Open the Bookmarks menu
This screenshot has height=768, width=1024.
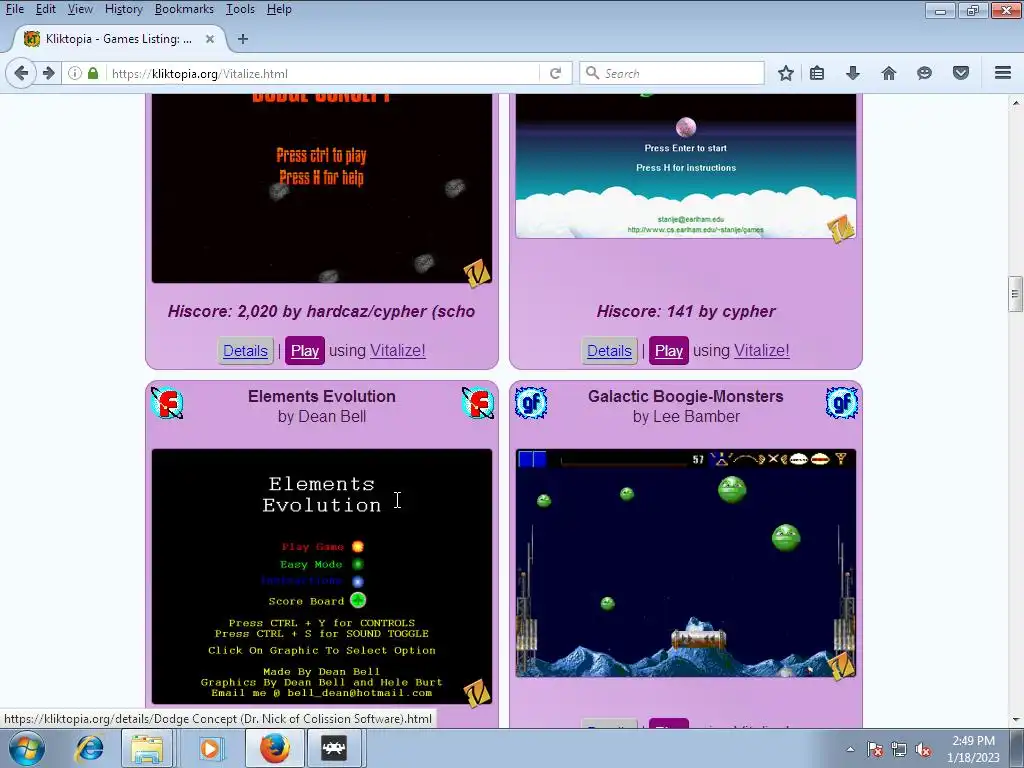point(184,9)
